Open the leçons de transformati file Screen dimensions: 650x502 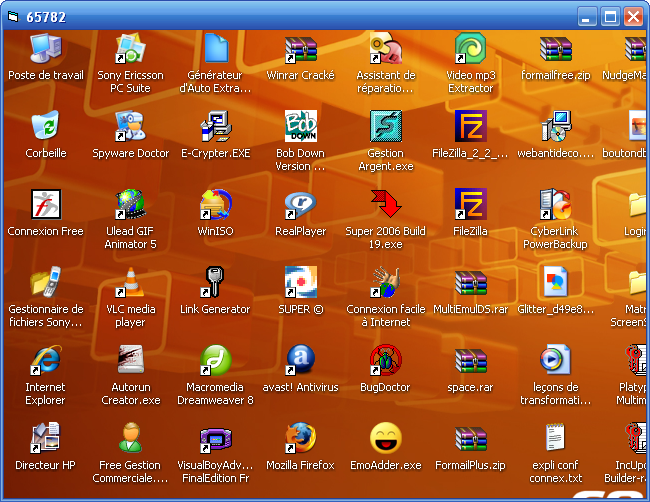click(555, 360)
